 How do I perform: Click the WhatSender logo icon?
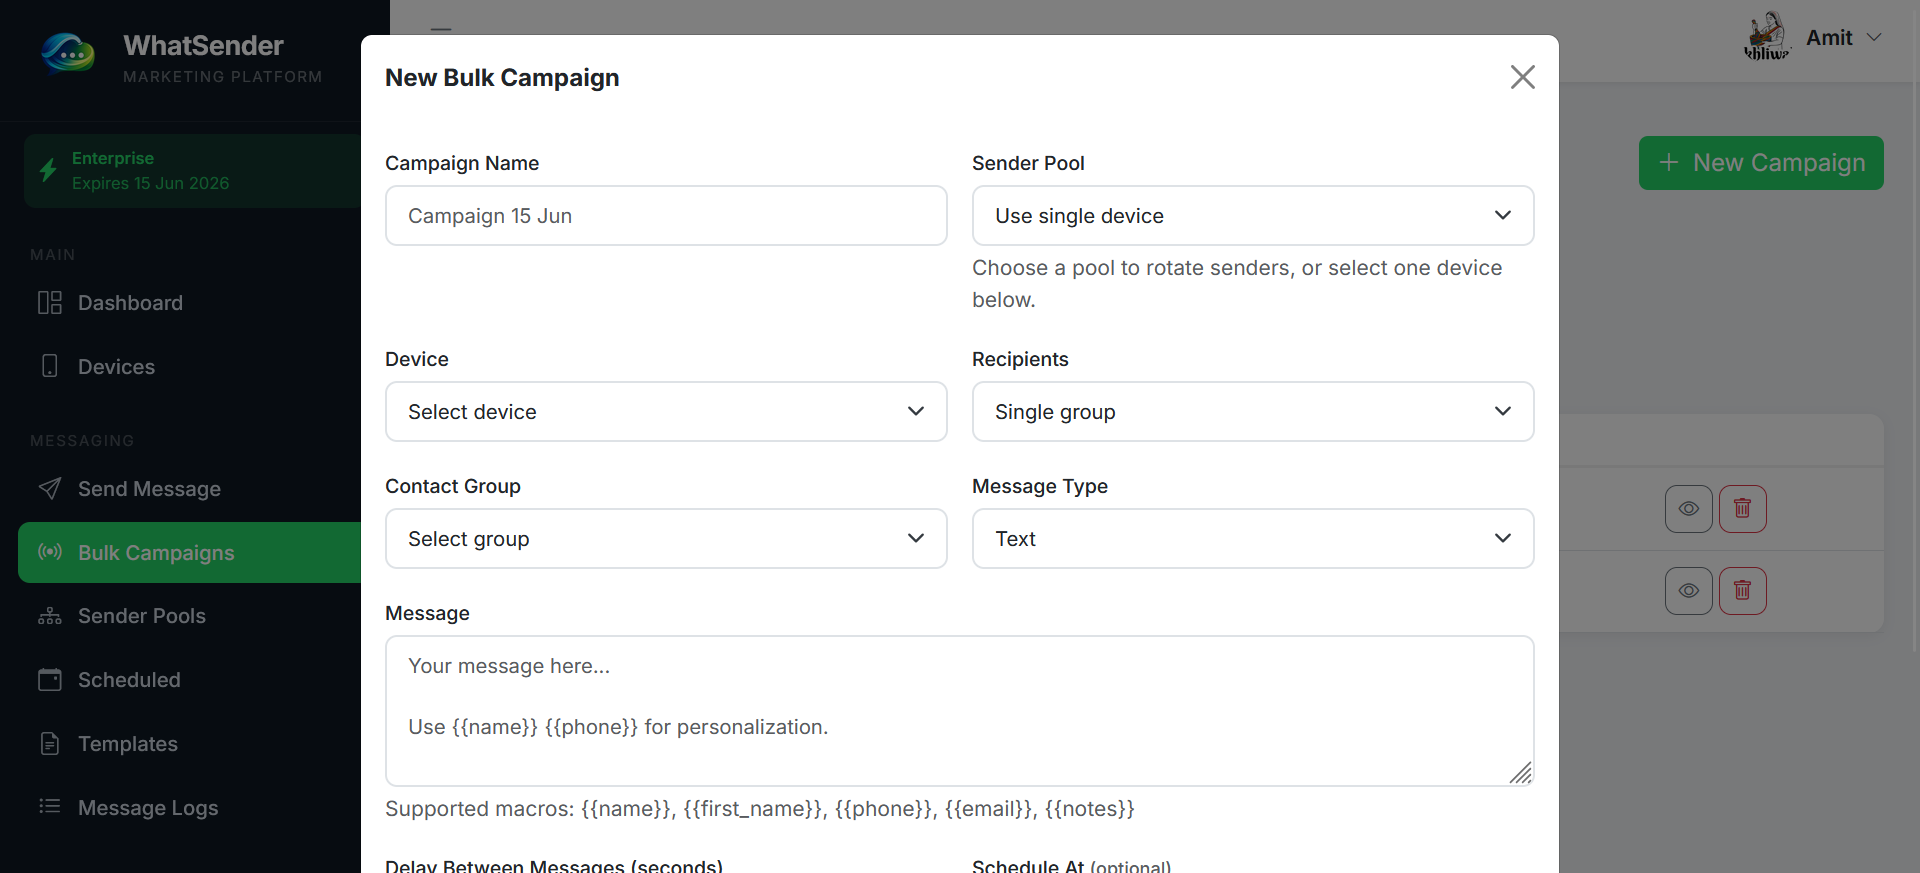tap(68, 53)
